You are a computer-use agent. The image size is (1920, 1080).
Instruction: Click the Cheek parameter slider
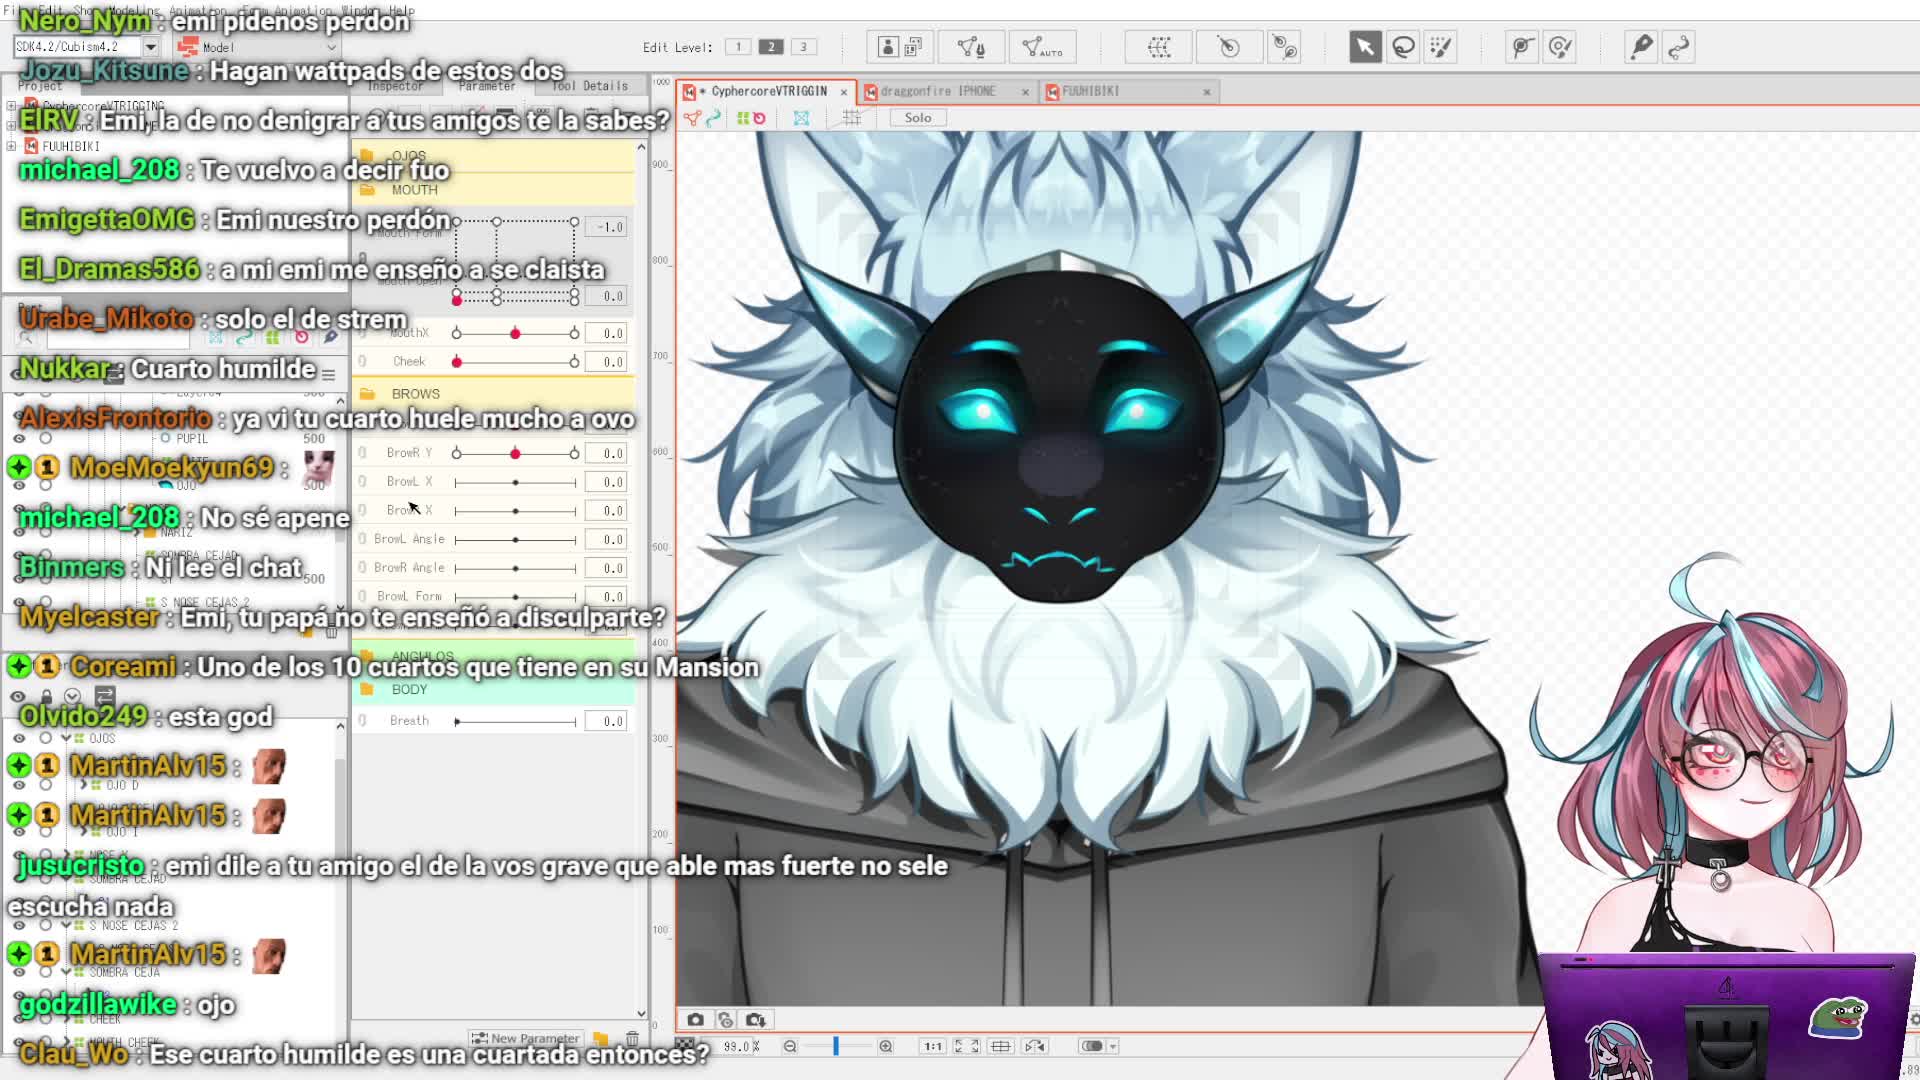(x=515, y=362)
